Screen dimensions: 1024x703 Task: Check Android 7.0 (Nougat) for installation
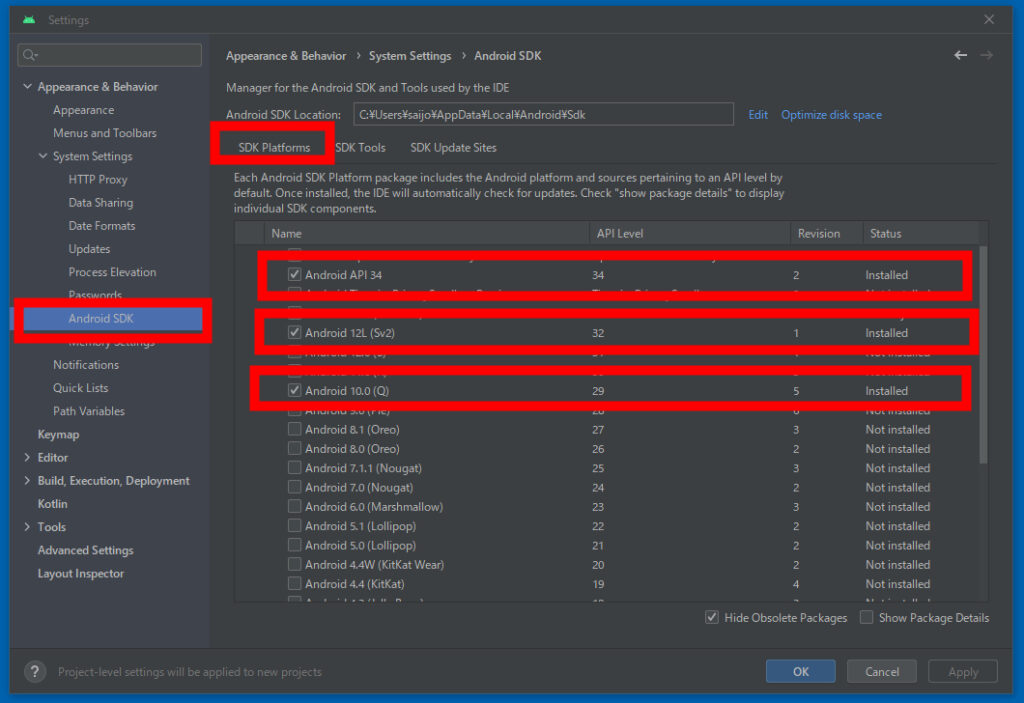(294, 487)
